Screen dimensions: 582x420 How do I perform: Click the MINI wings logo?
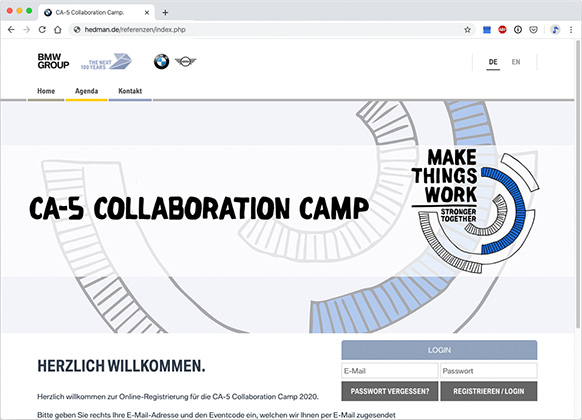click(185, 61)
